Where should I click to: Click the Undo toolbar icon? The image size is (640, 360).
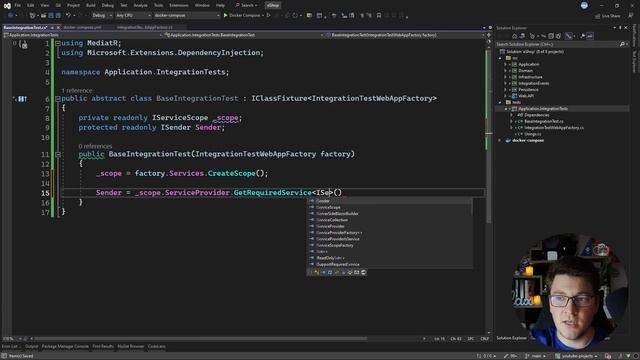pyautogui.click(x=68, y=16)
